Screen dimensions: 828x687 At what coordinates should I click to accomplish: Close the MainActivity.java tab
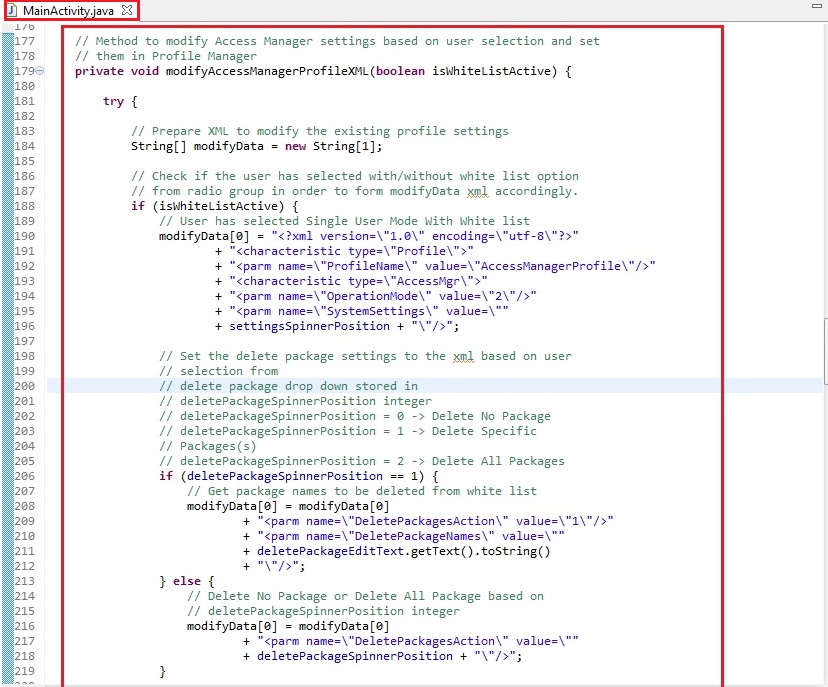(x=126, y=8)
